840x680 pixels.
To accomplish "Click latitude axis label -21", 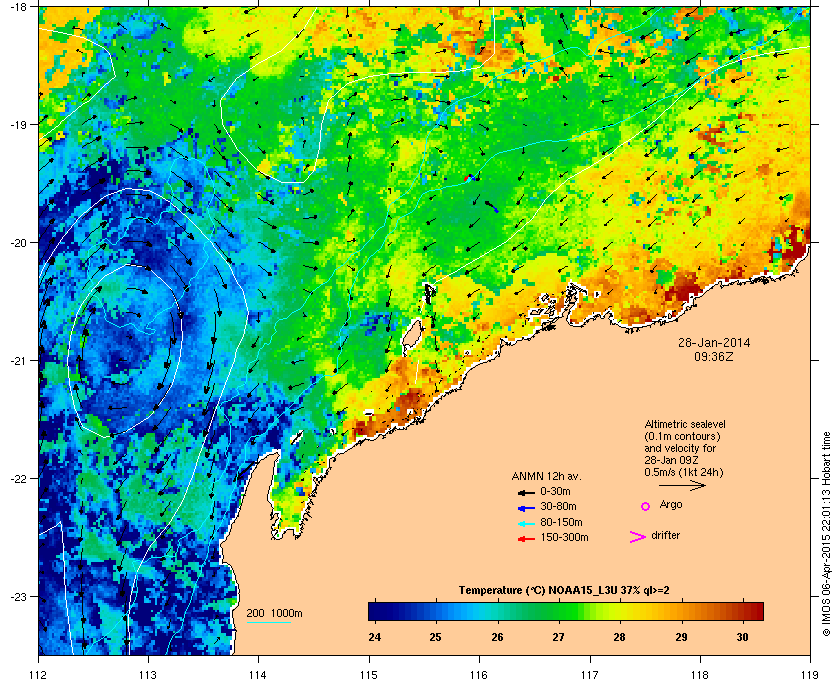I will [18, 360].
